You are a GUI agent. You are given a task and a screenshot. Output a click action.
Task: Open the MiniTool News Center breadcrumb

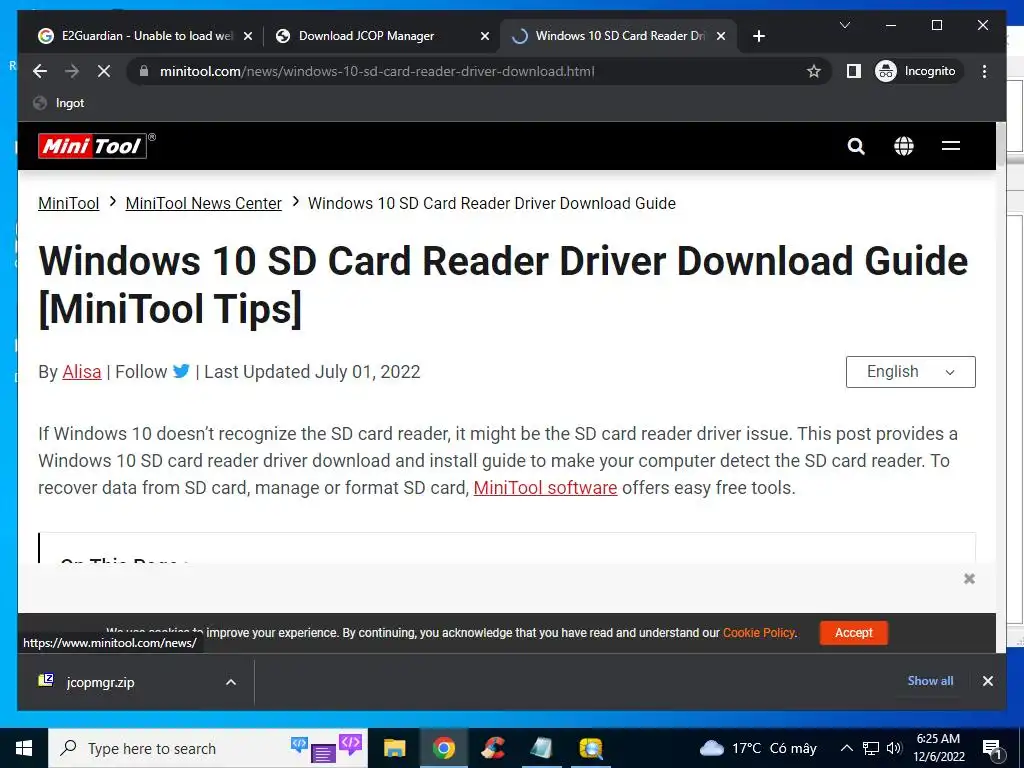[x=204, y=203]
